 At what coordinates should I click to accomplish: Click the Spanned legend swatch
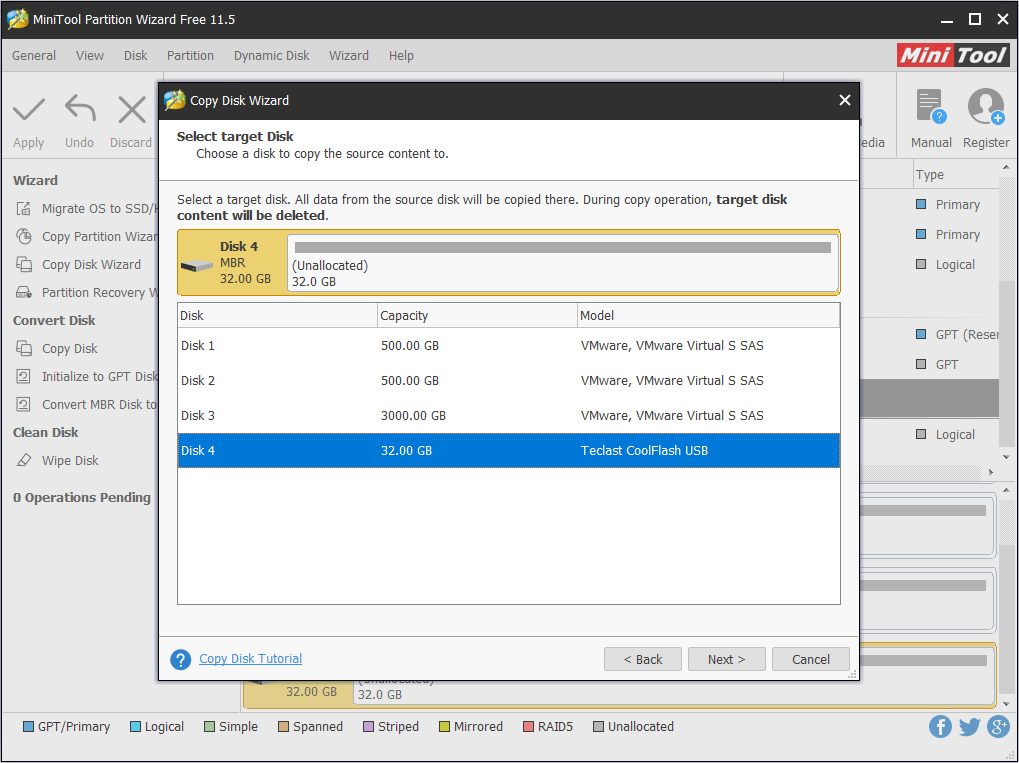coord(283,727)
